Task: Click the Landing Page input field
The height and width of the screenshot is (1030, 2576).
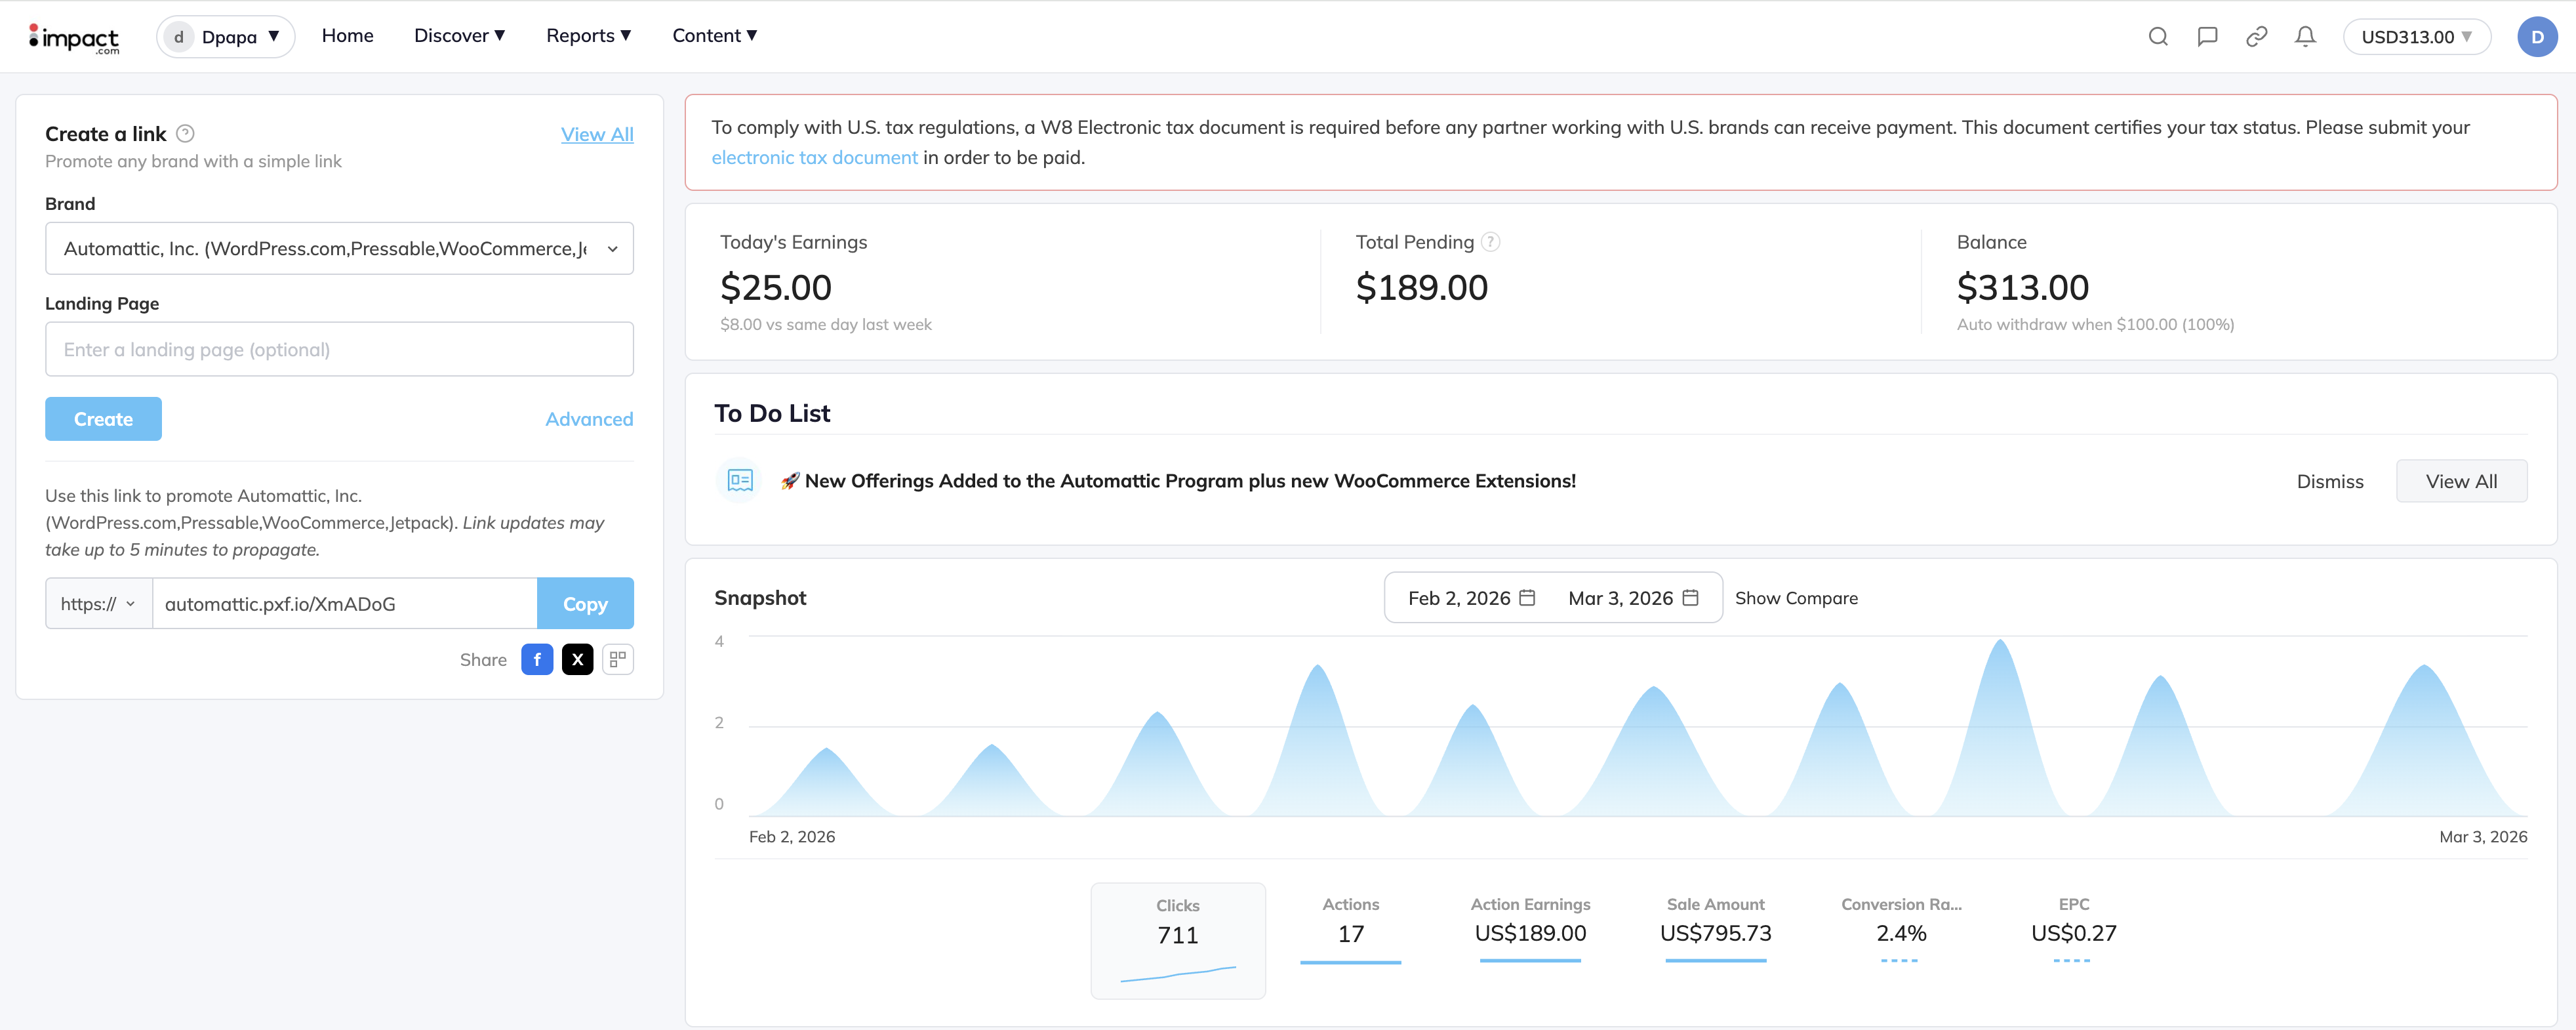Action: click(x=339, y=349)
